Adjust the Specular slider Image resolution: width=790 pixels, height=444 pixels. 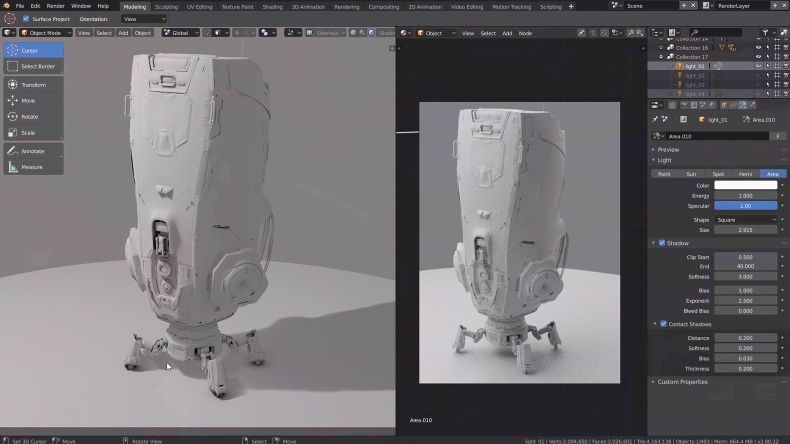point(746,206)
